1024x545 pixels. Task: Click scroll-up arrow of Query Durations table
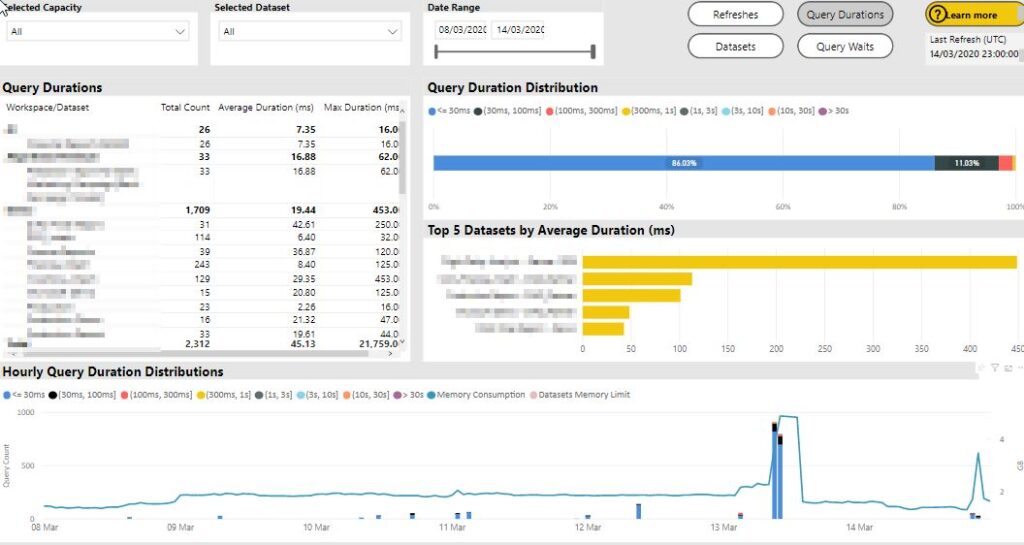402,111
